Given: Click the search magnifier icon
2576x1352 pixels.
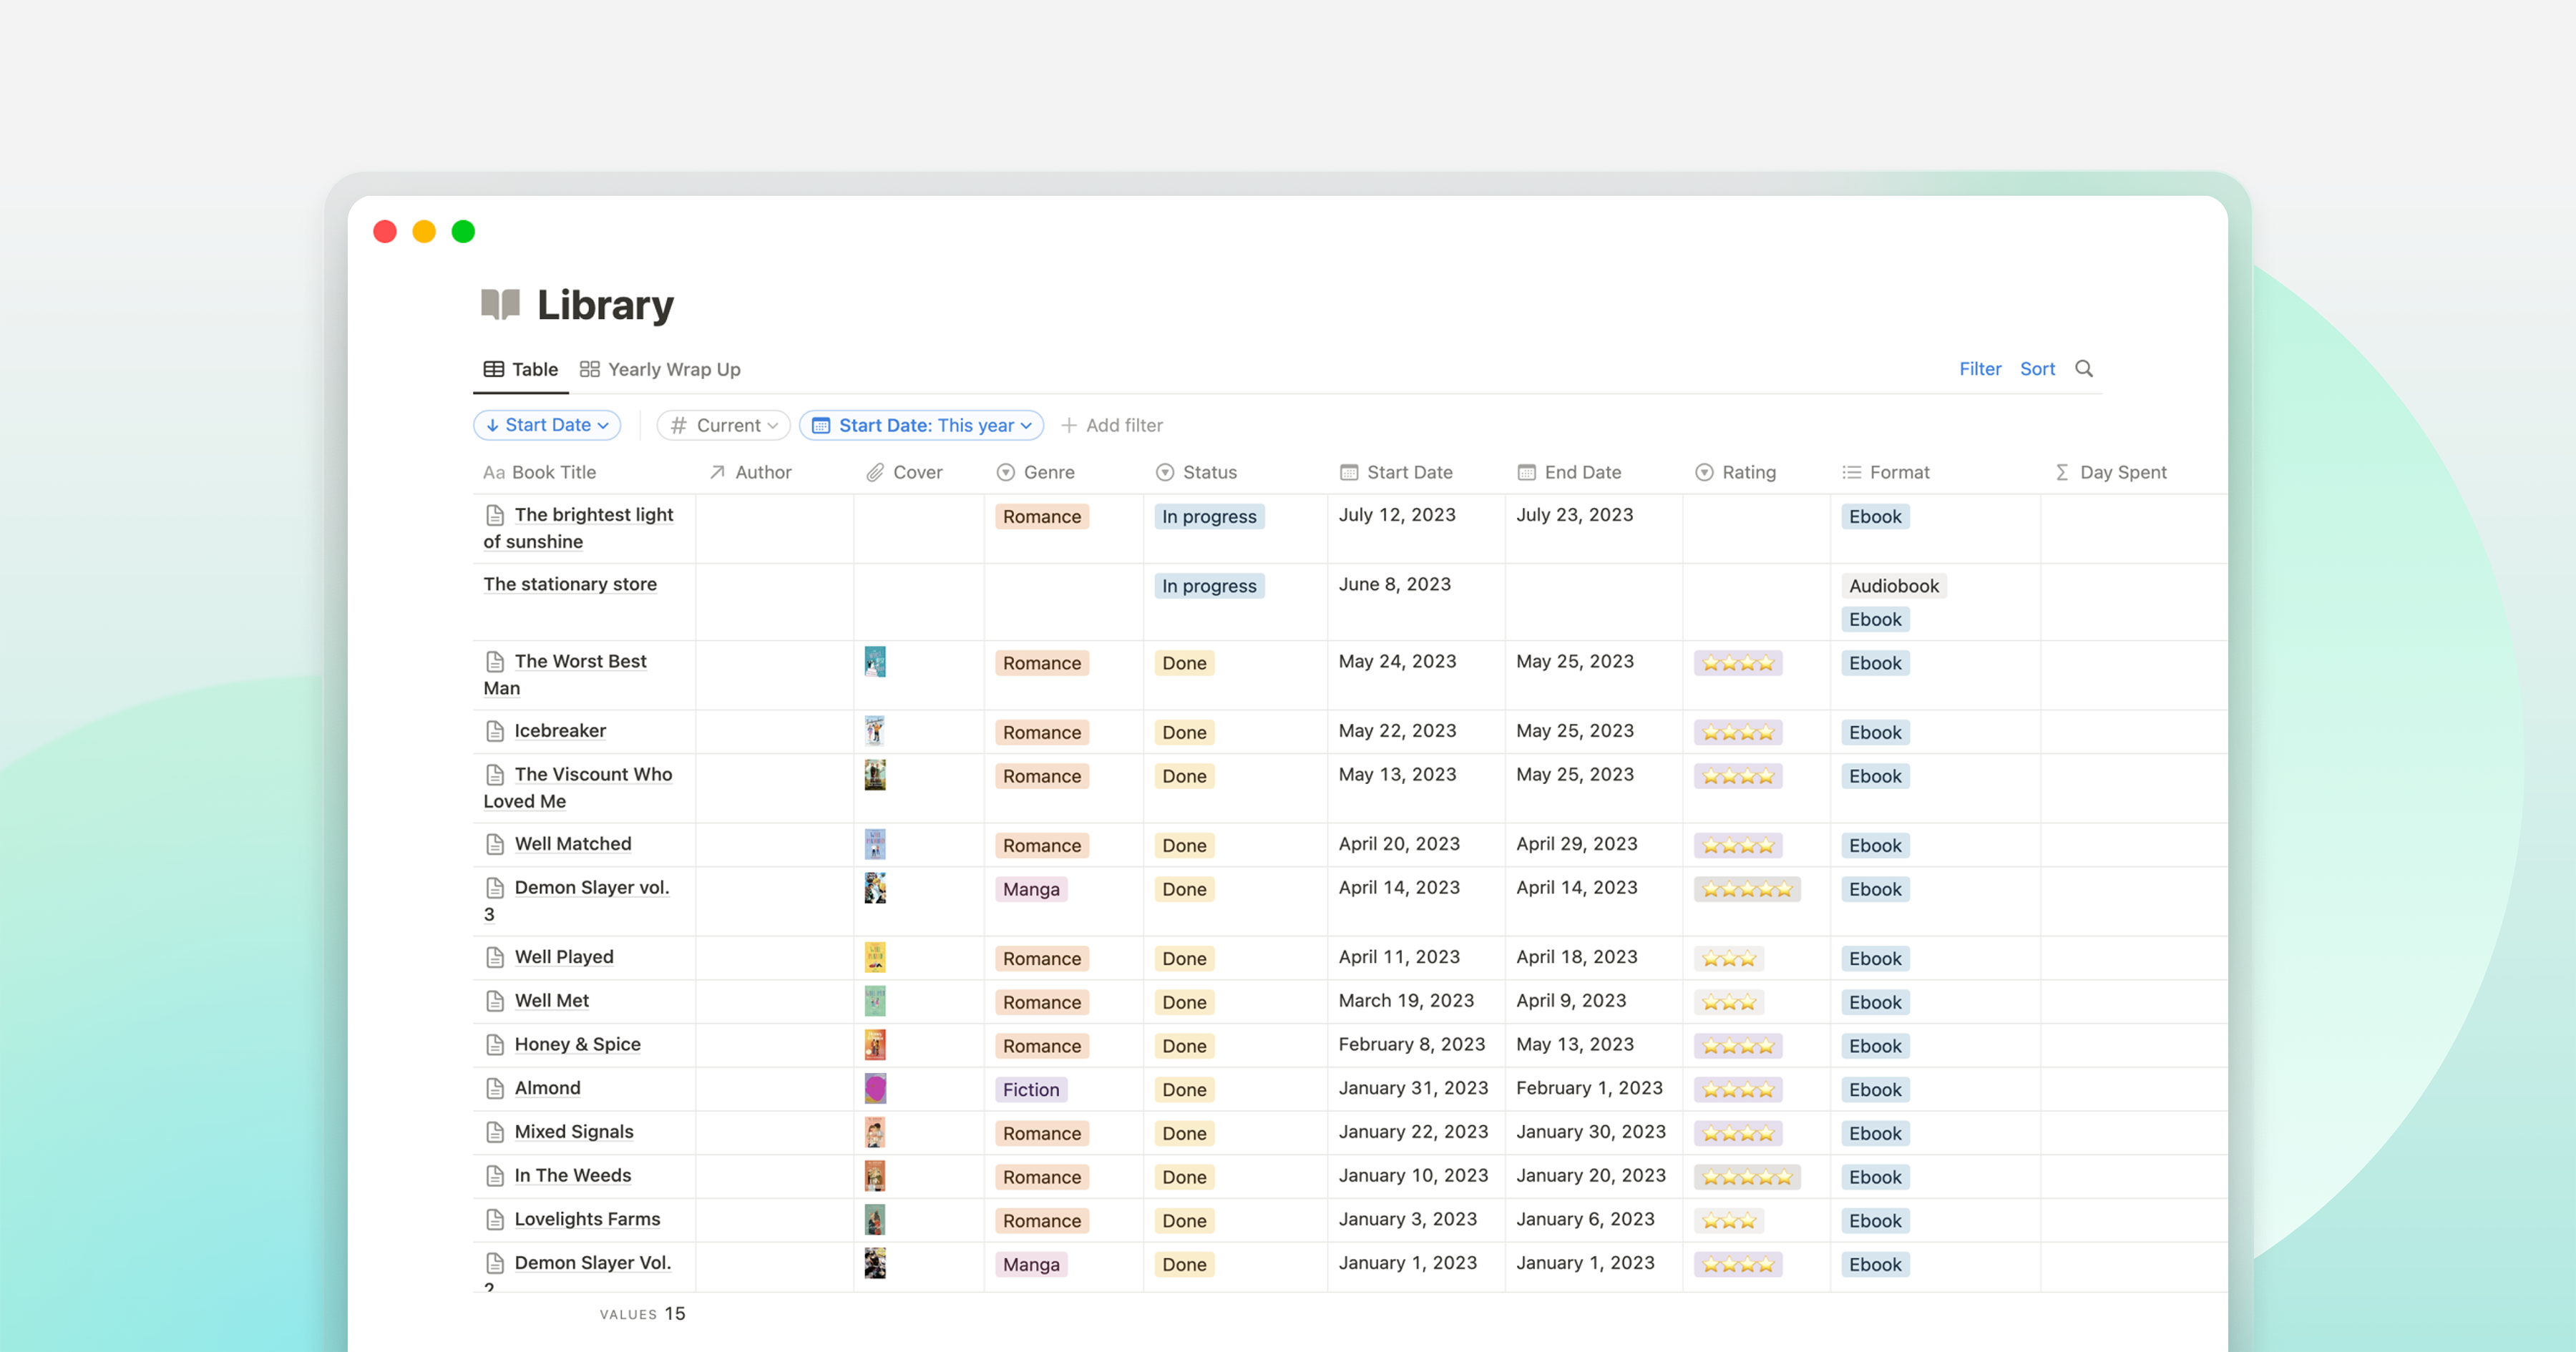Looking at the screenshot, I should (x=2084, y=369).
